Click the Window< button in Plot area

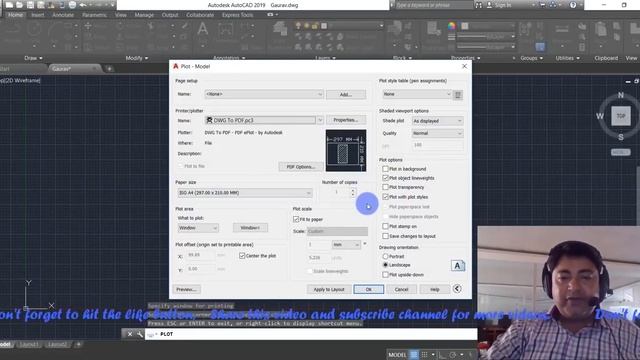[x=250, y=228]
